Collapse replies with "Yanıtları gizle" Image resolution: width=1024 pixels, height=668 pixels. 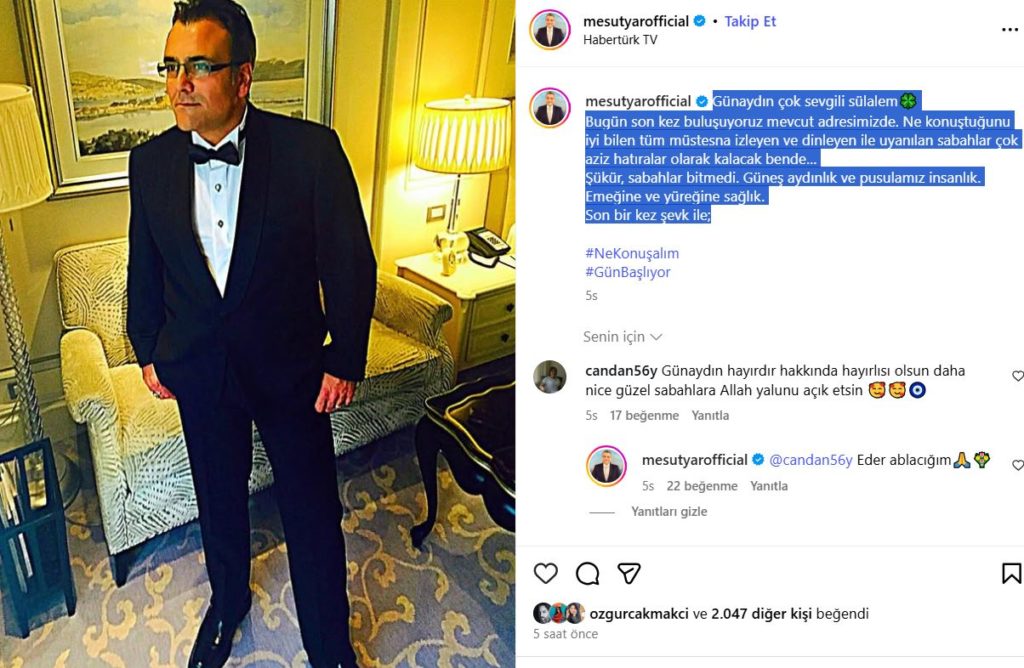(668, 511)
